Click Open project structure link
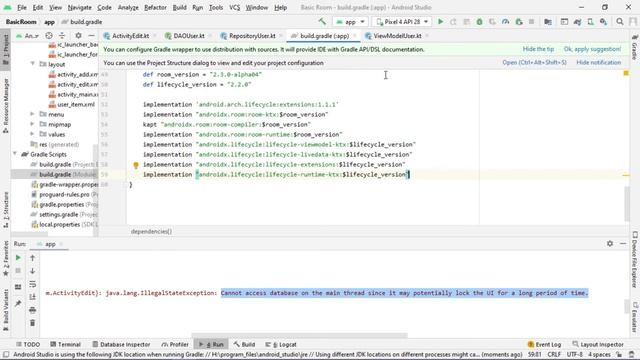Image resolution: width=640 pixels, height=360 pixels. (x=534, y=62)
